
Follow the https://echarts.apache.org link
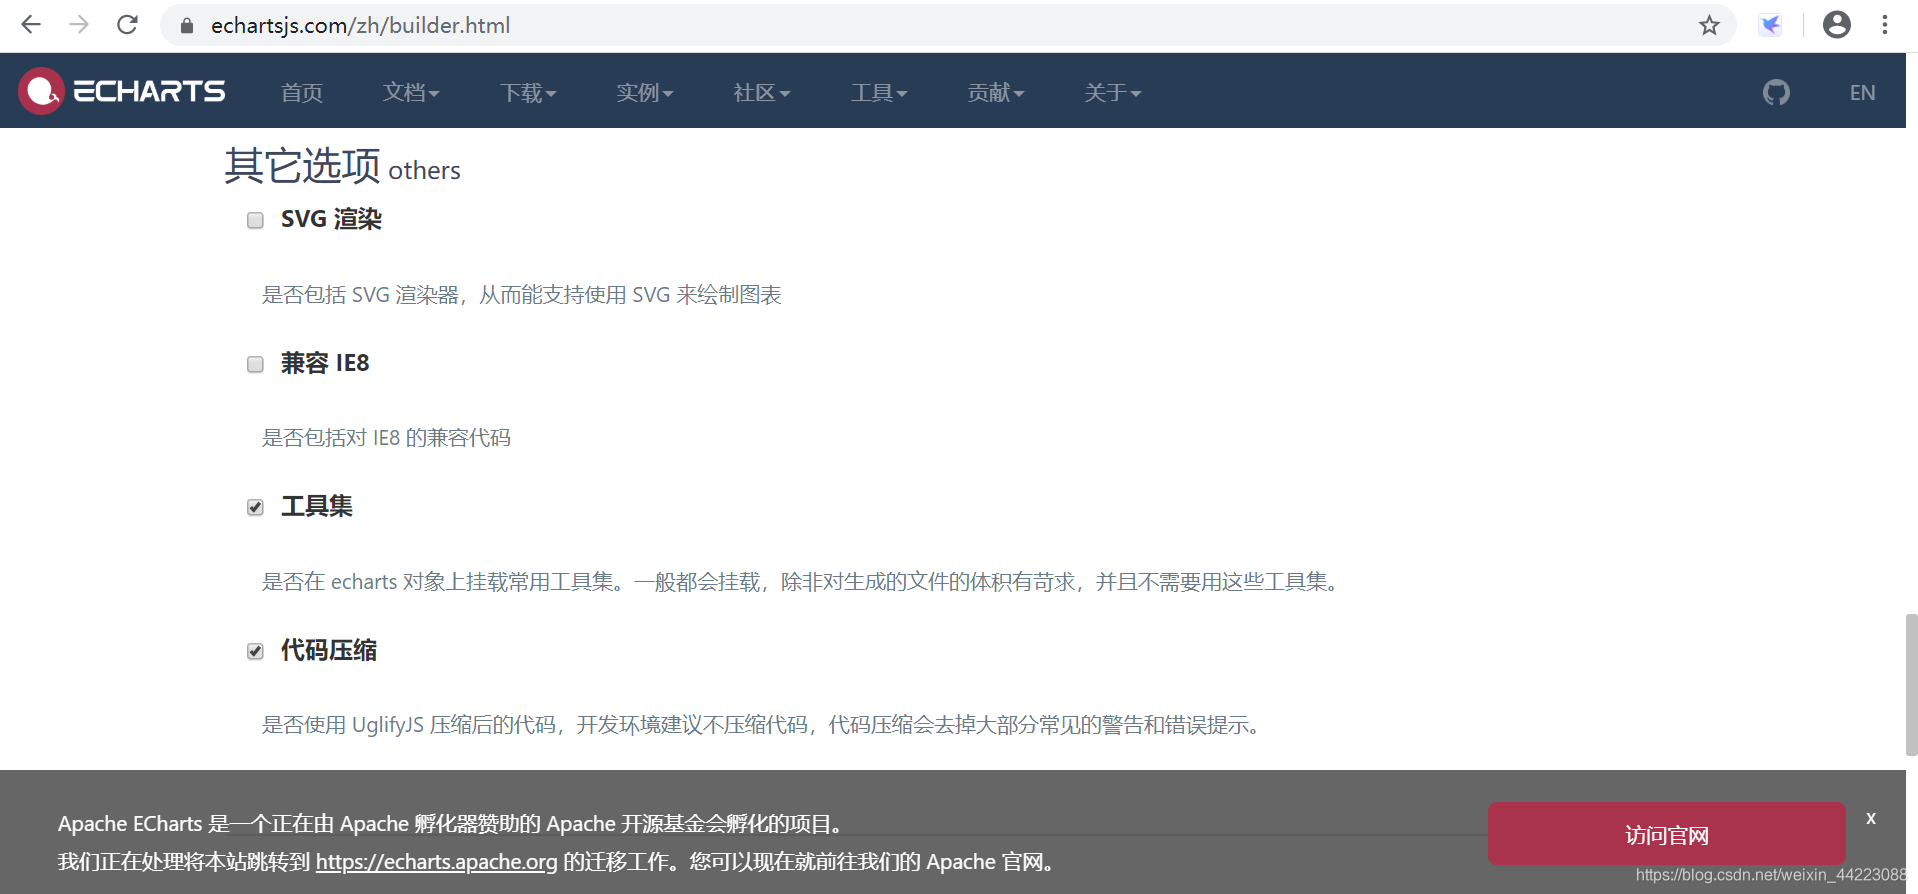[437, 862]
